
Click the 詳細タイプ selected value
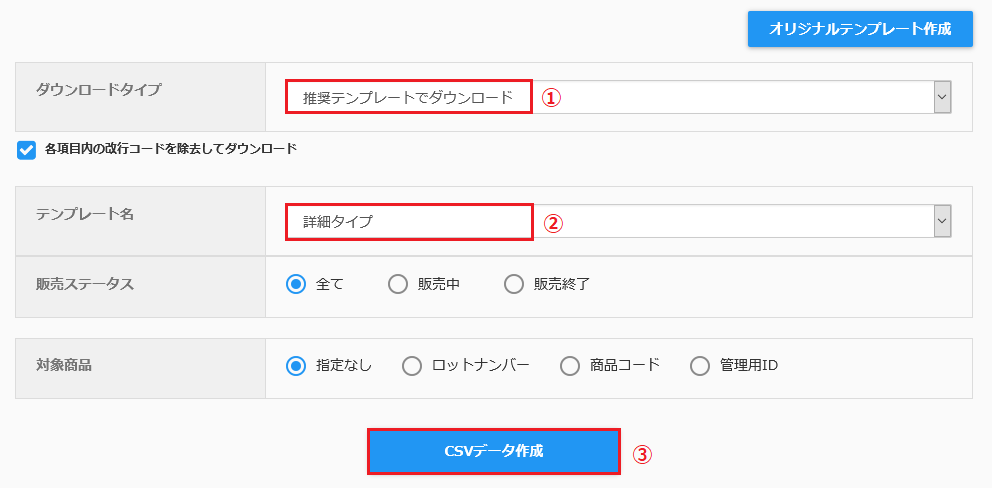pos(338,222)
